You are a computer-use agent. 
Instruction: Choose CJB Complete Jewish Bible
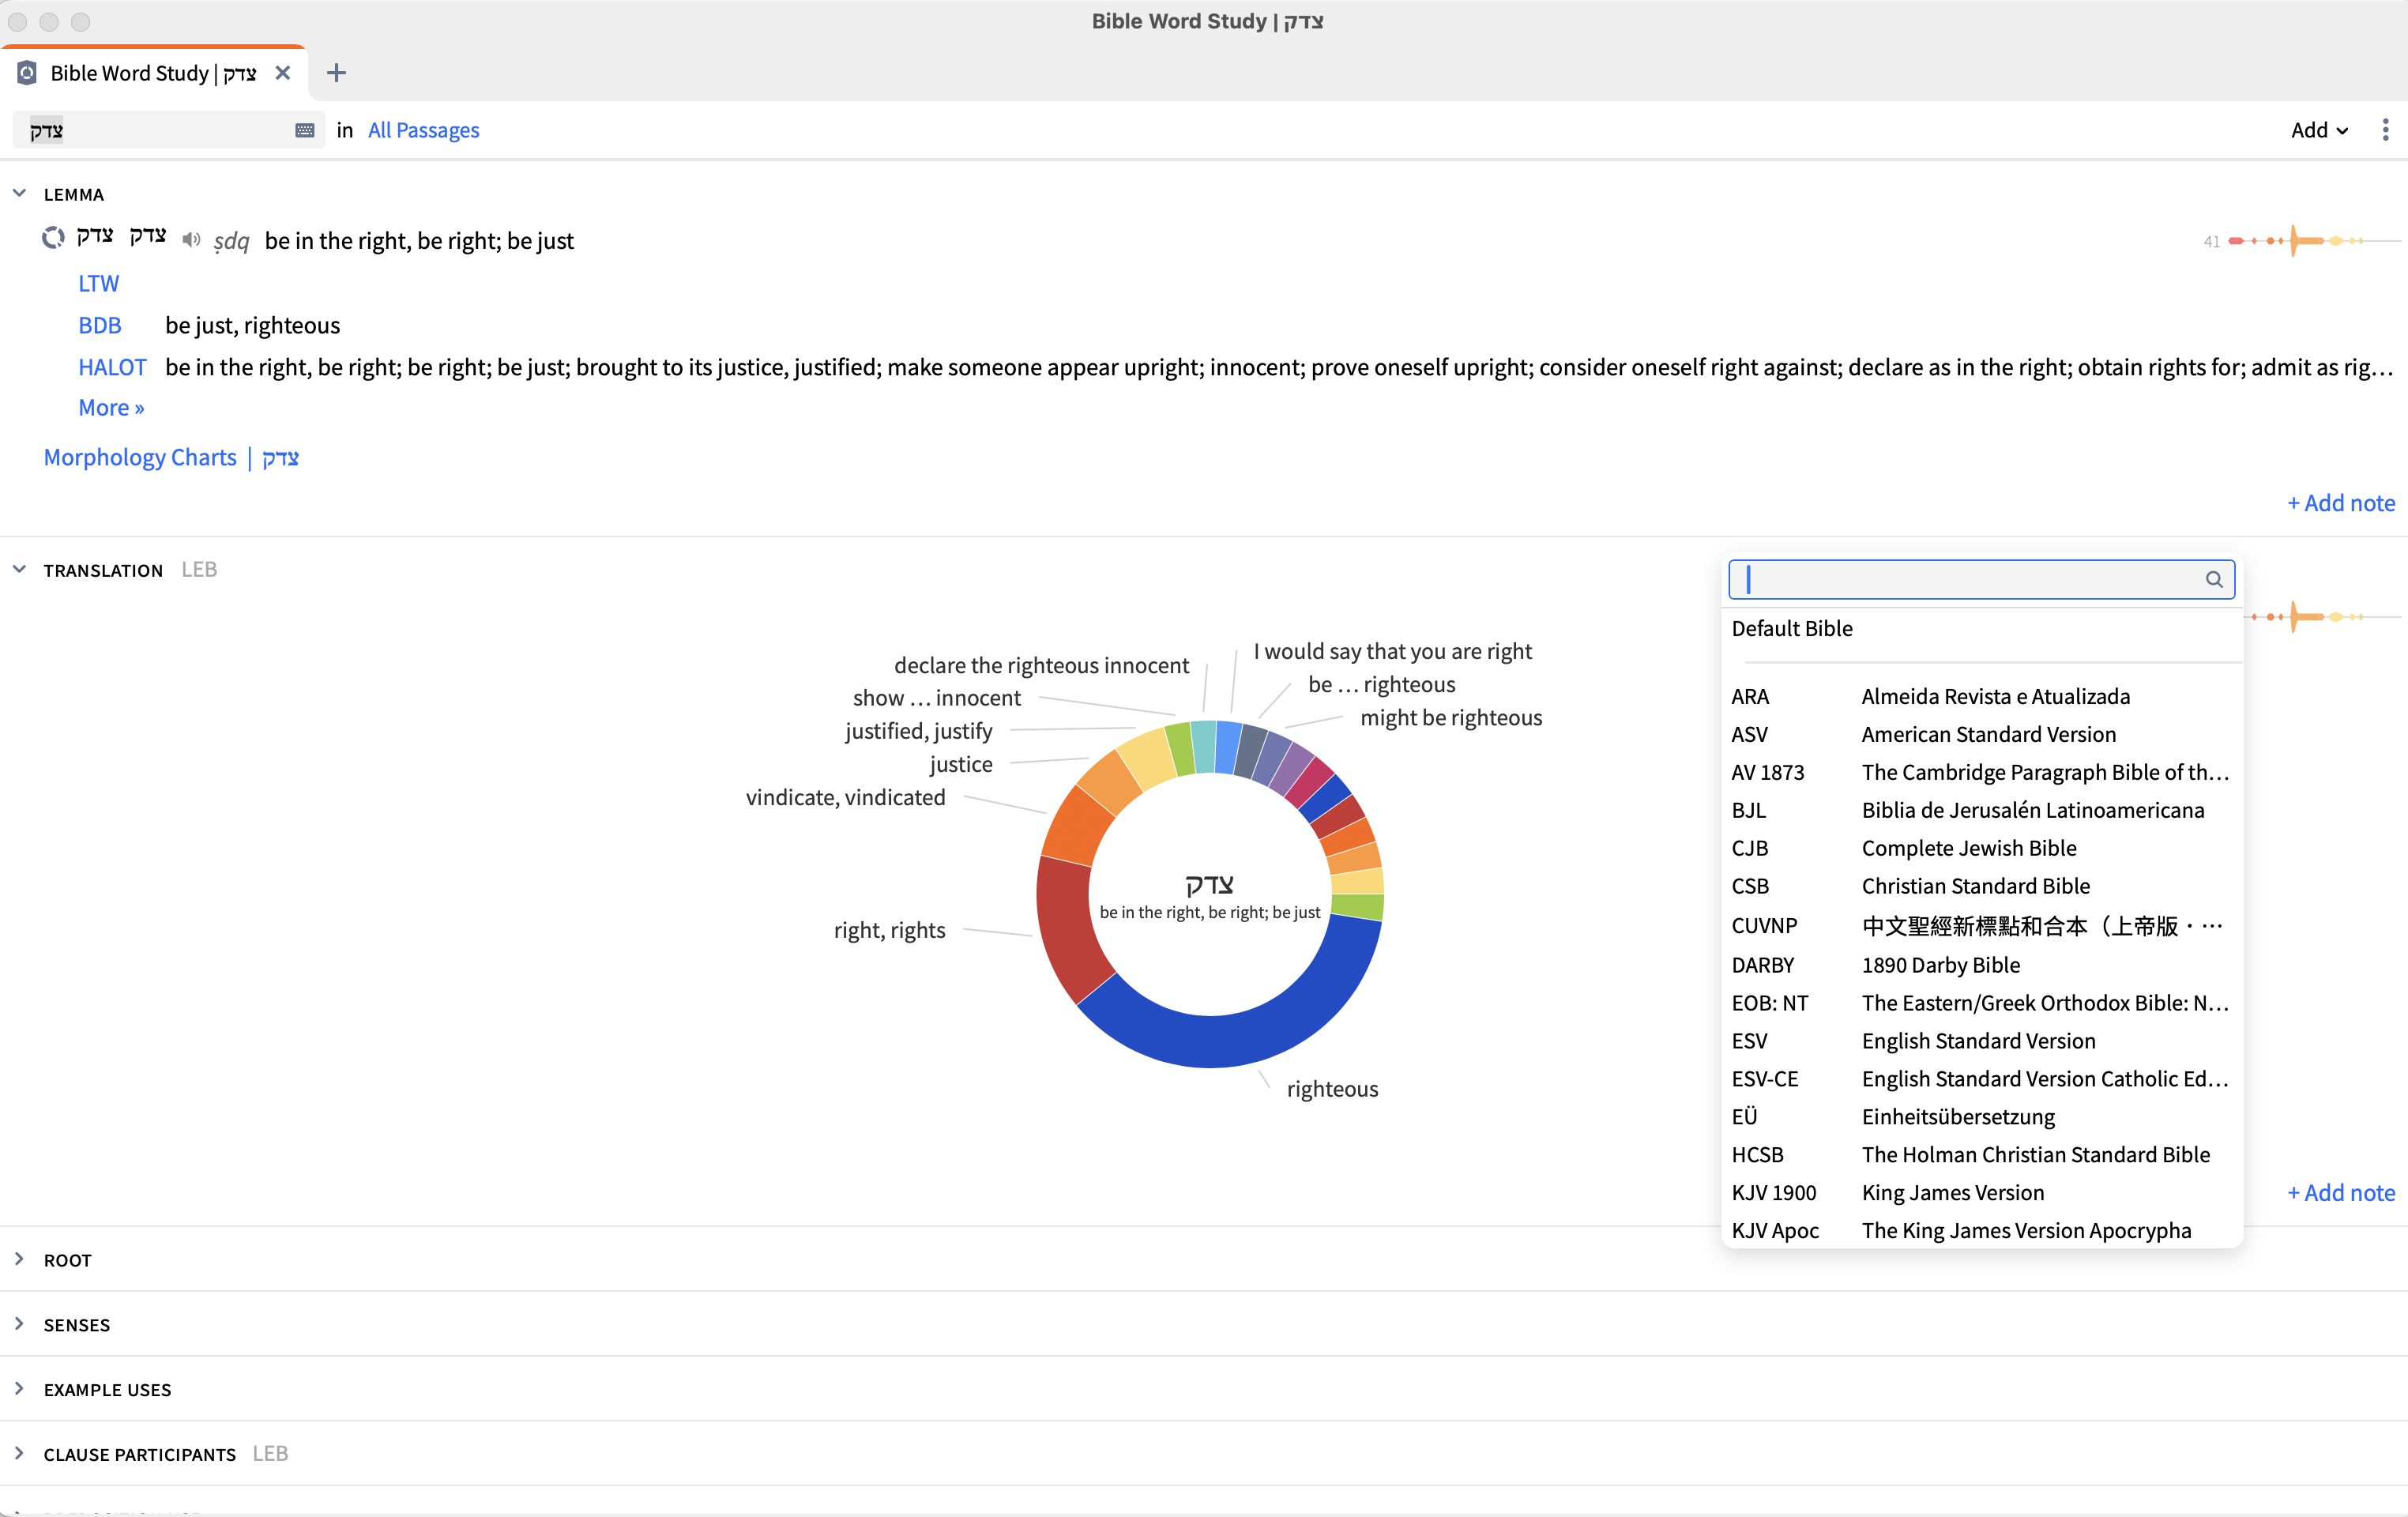click(x=1981, y=848)
